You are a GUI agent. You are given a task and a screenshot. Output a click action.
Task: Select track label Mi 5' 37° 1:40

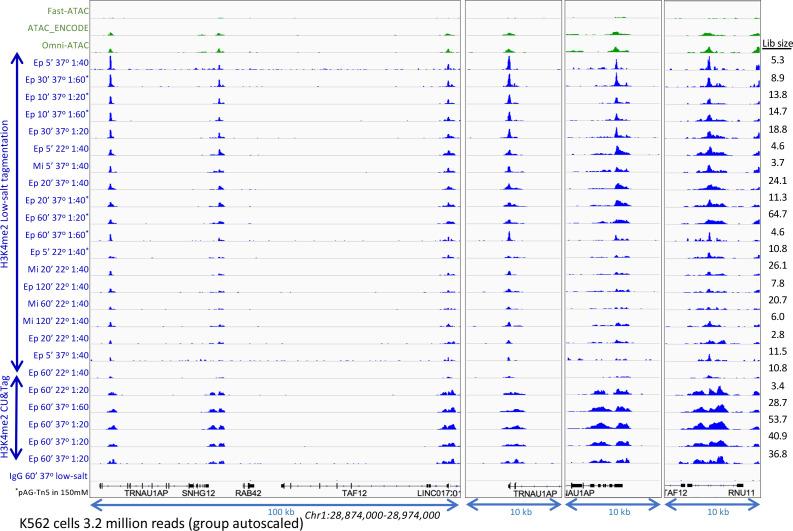61,165
